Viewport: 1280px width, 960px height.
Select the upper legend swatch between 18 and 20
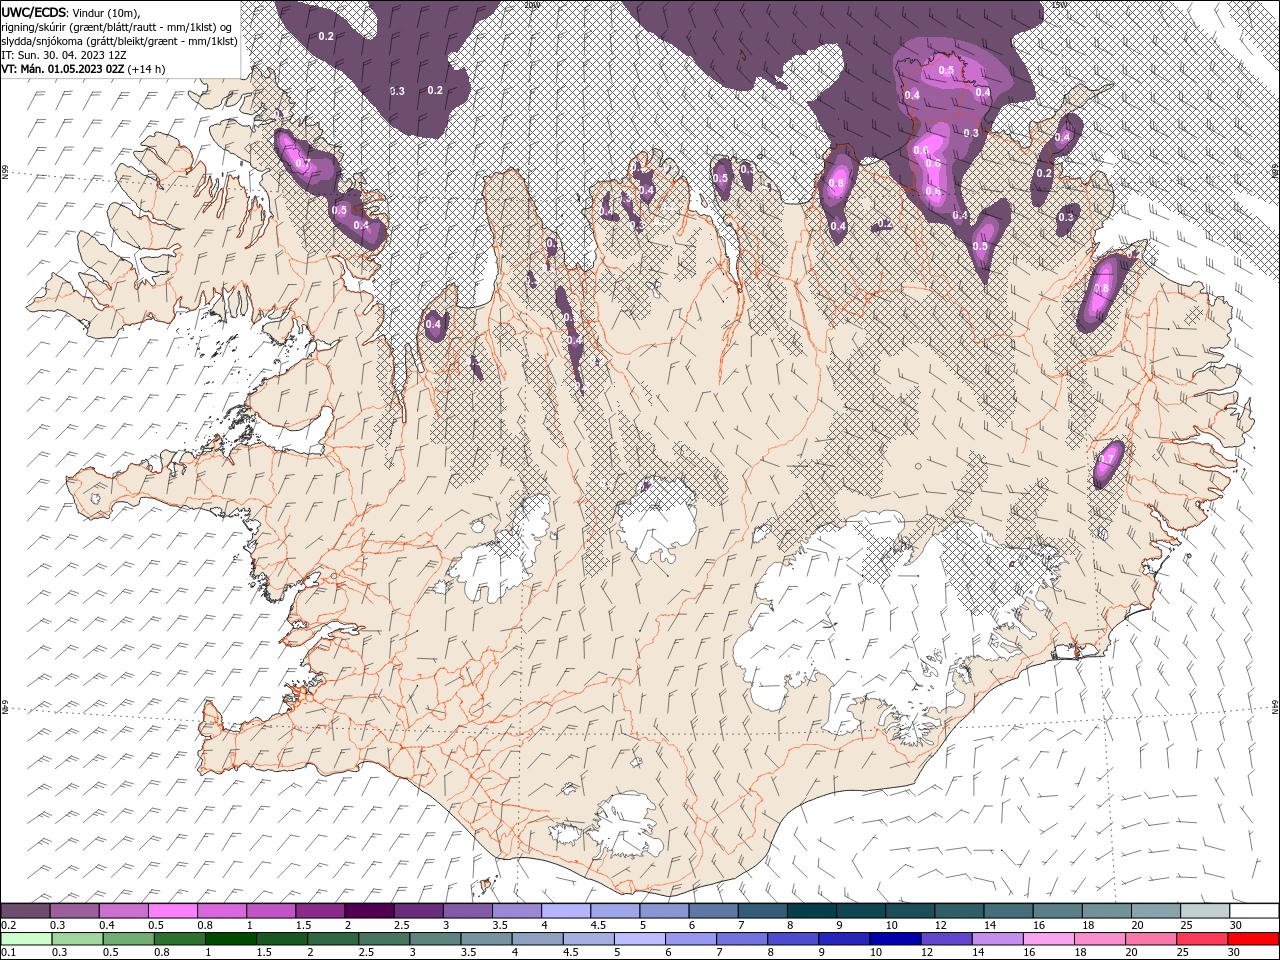pos(1108,910)
